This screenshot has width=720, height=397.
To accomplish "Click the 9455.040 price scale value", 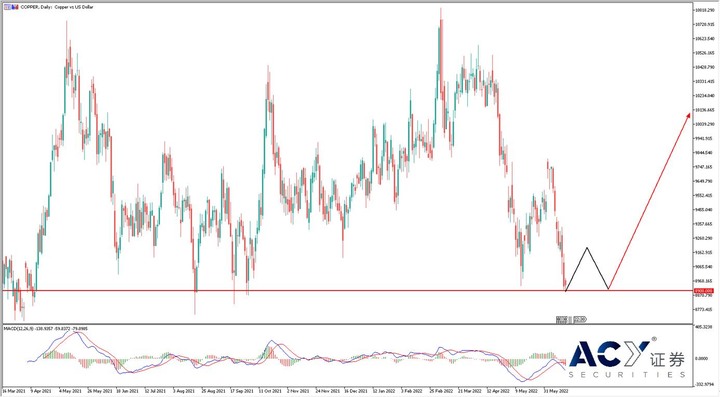I will coord(704,210).
